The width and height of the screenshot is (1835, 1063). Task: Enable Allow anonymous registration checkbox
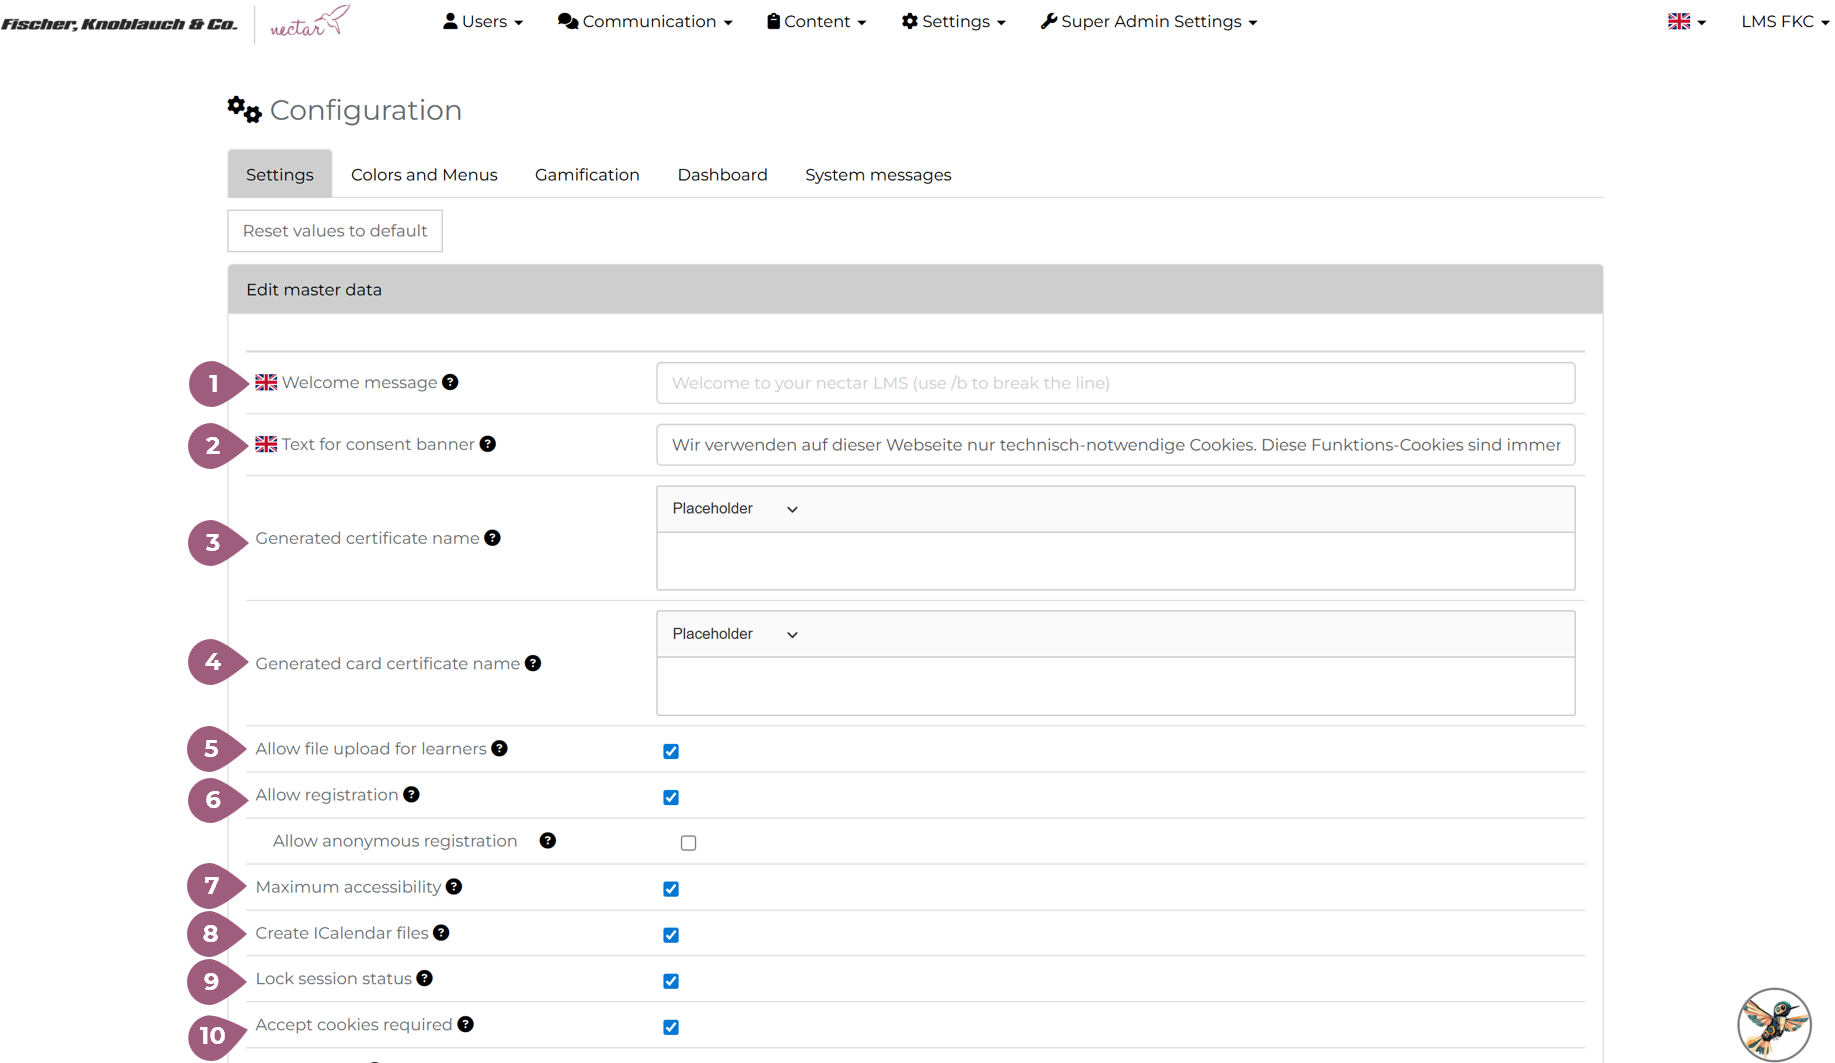688,843
